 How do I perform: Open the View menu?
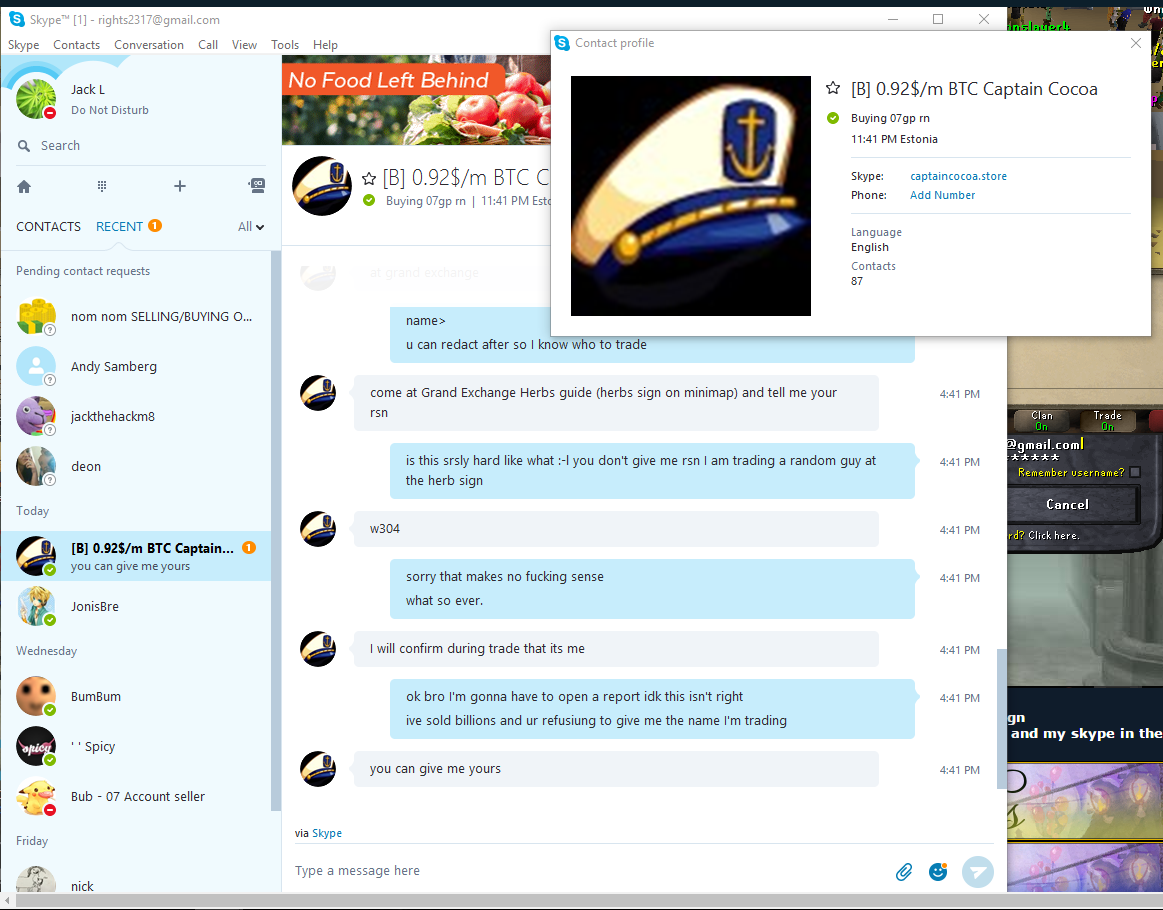[x=244, y=44]
